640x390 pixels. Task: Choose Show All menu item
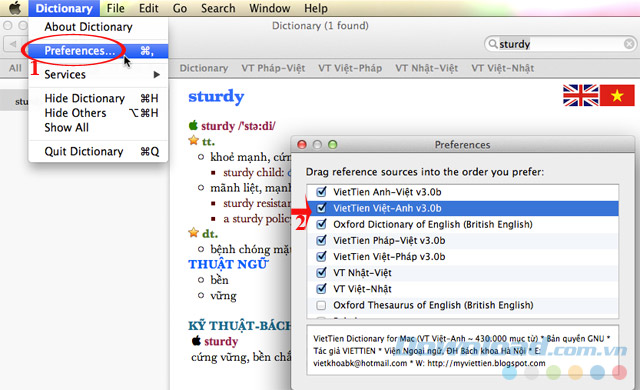pyautogui.click(x=98, y=128)
